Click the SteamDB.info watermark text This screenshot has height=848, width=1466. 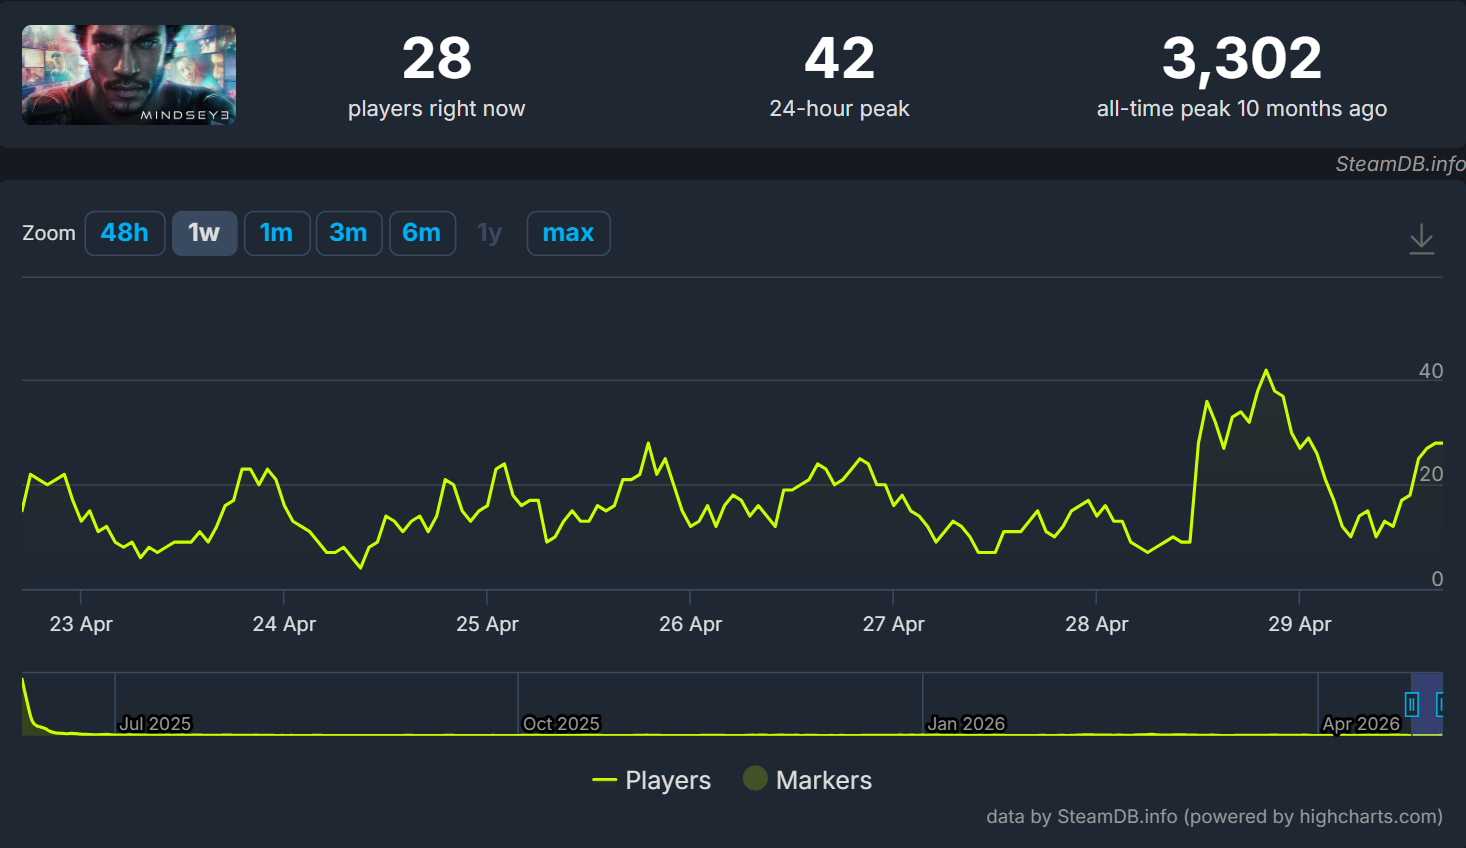[1399, 164]
